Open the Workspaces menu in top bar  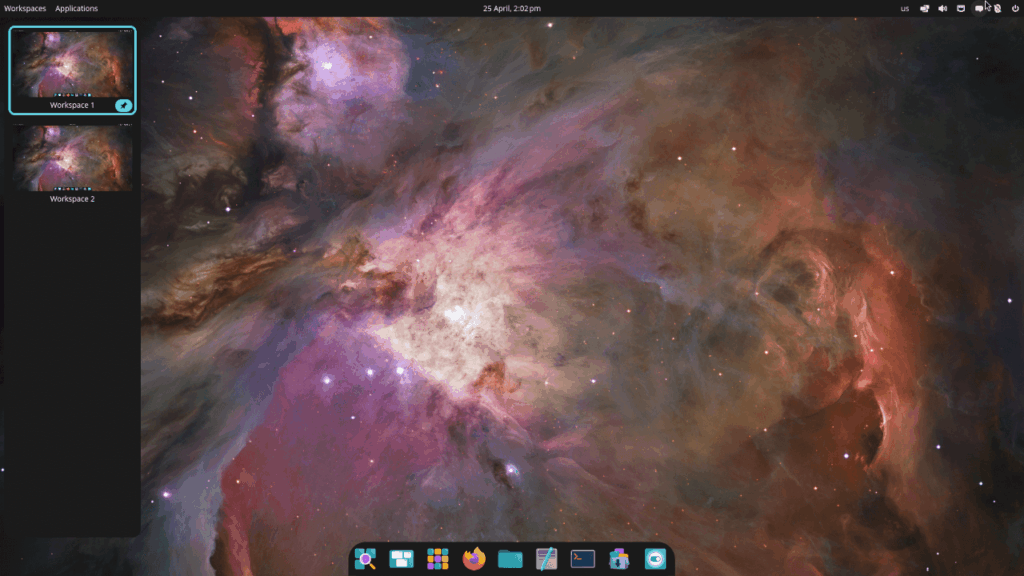coord(25,8)
